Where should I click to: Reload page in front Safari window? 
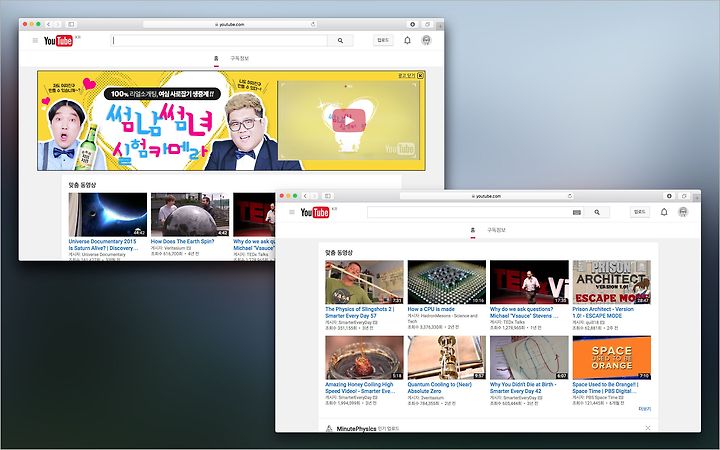[x=570, y=196]
